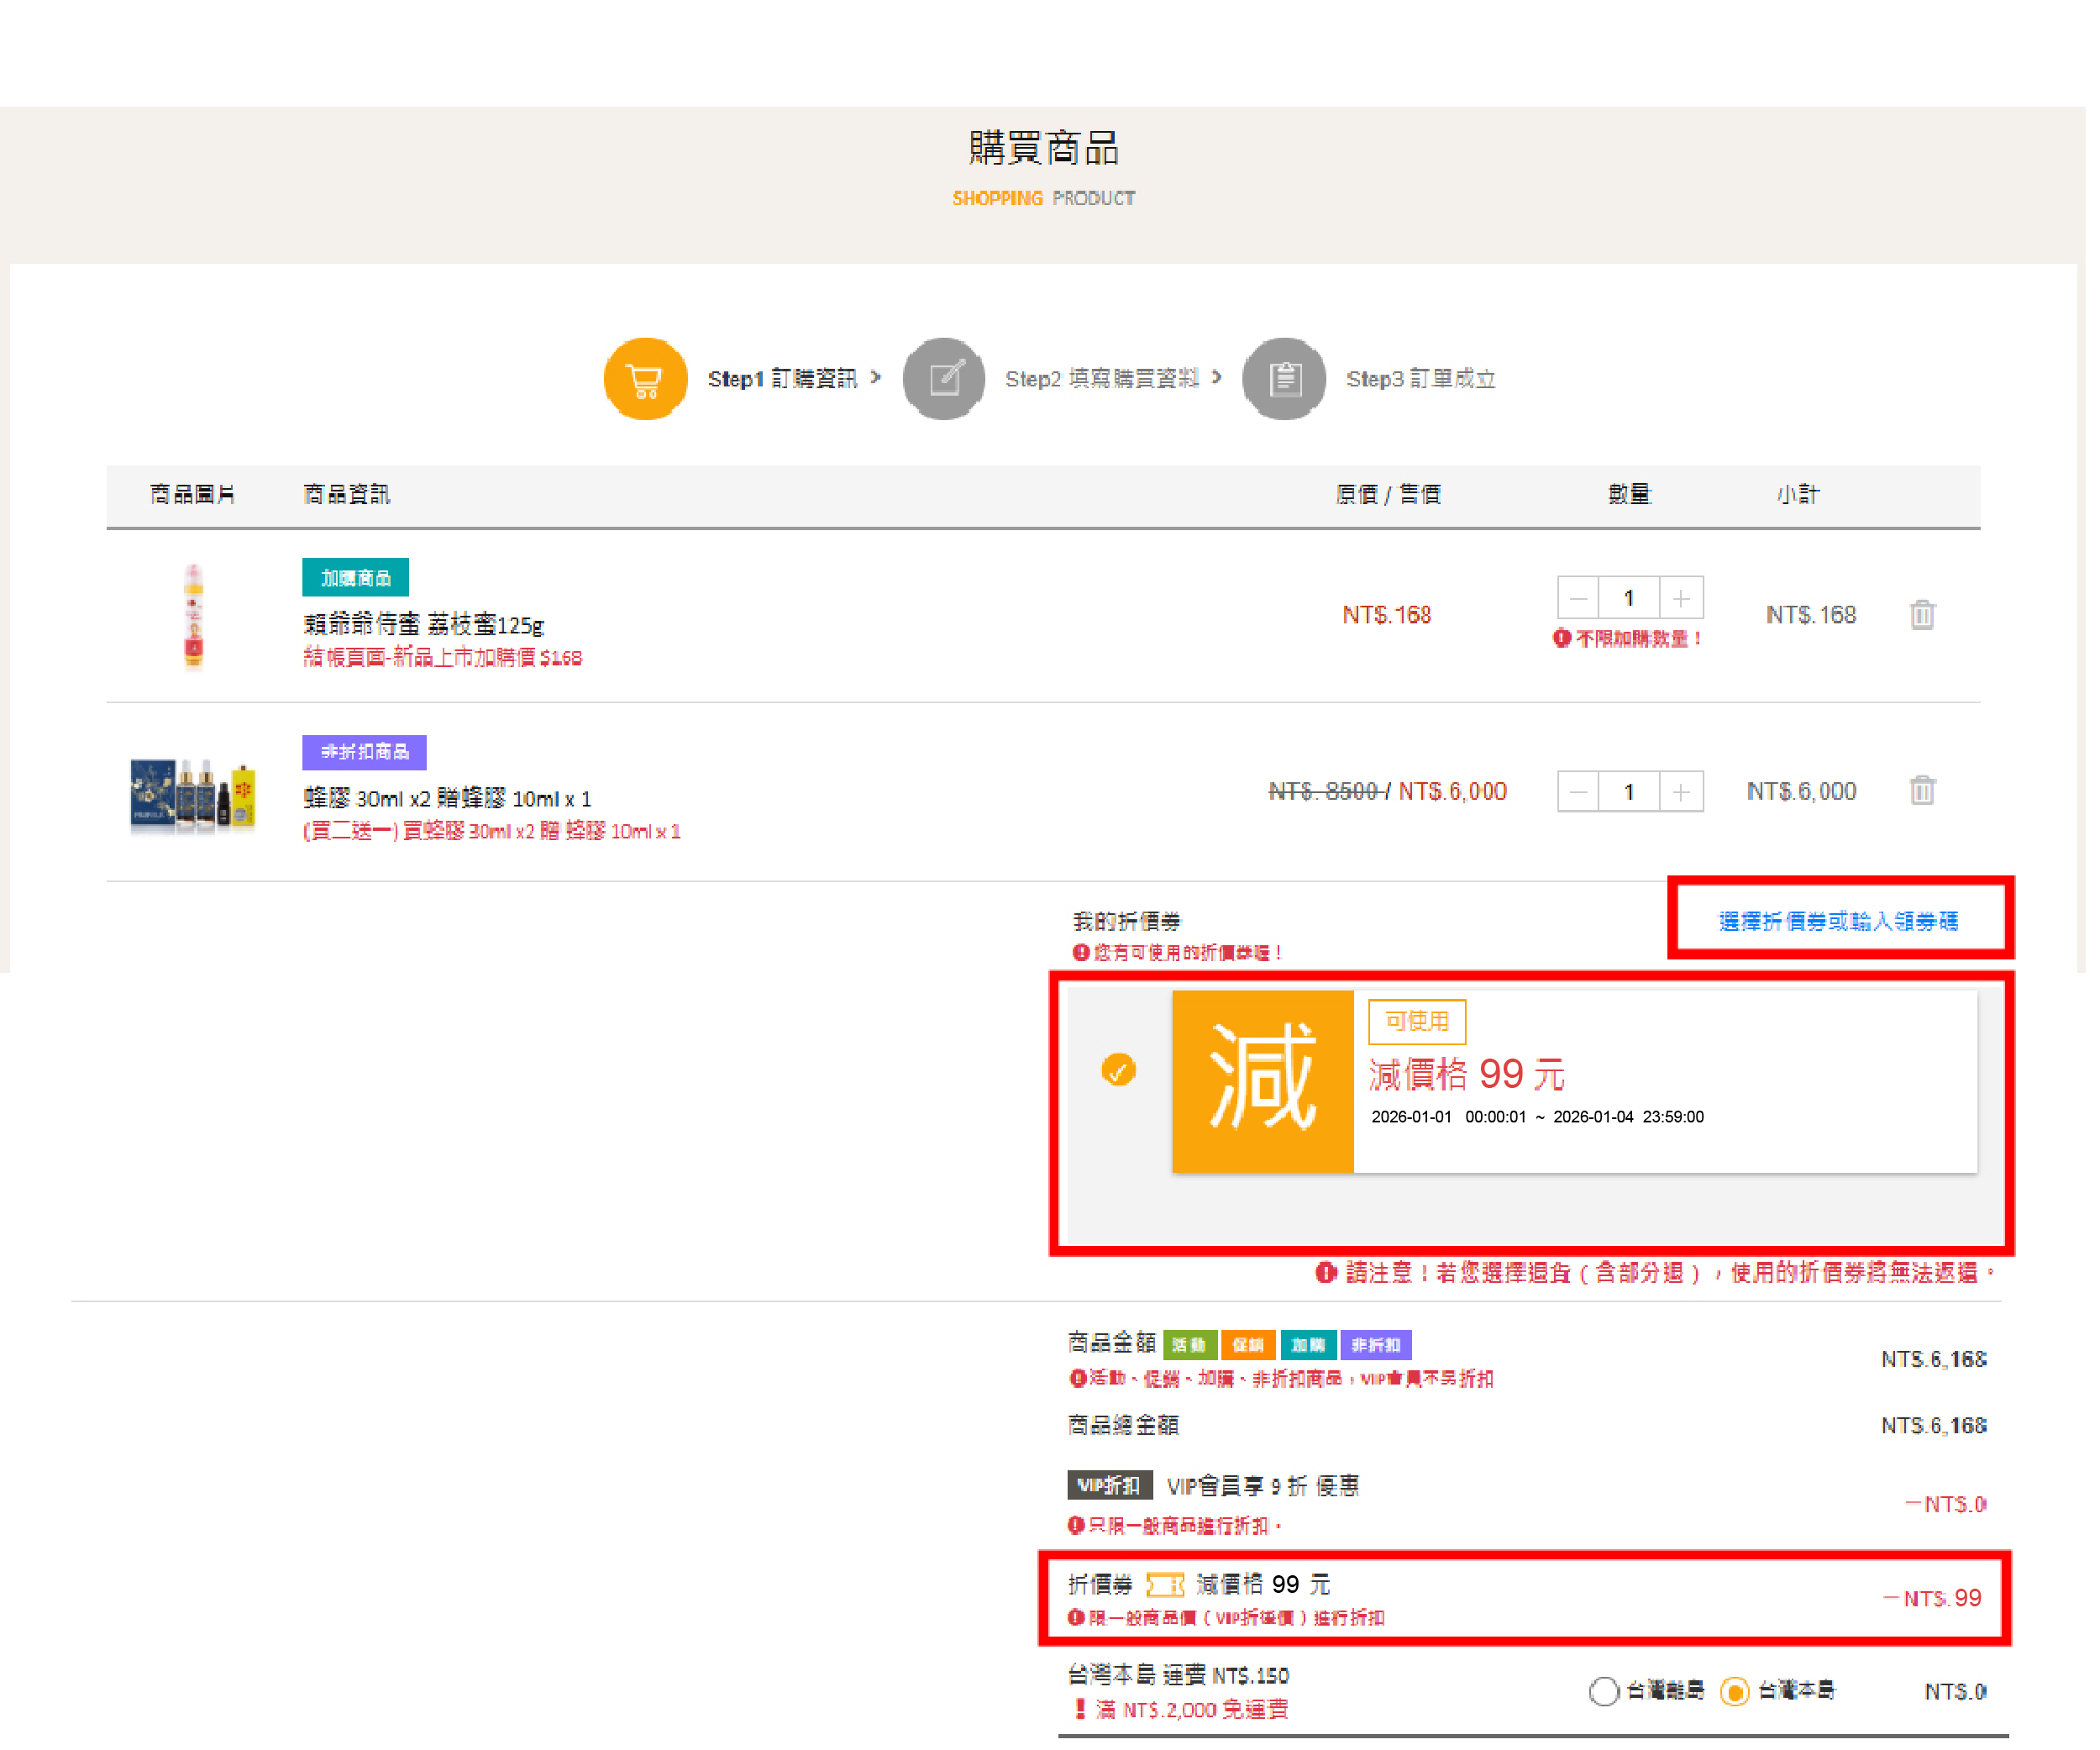2100x1750 pixels.
Task: Remove the propolis set using trash icon
Action: pyautogui.click(x=1921, y=790)
